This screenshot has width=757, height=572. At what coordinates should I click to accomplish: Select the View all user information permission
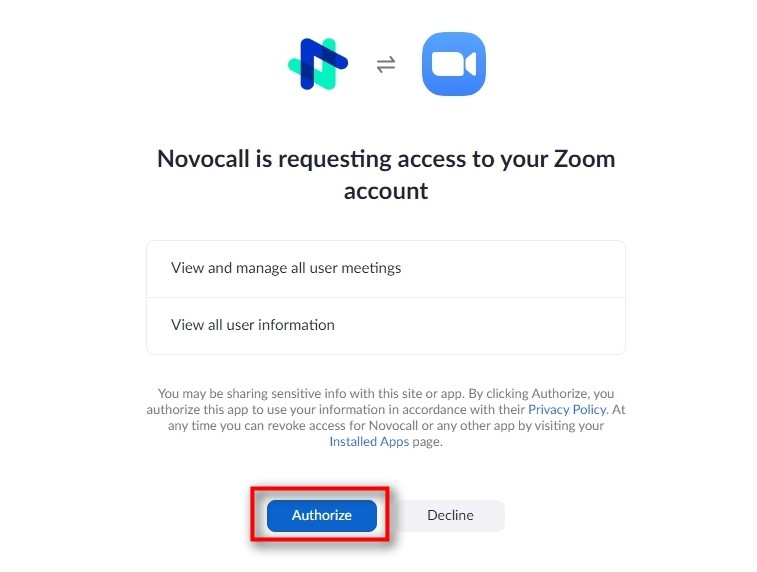(386, 325)
